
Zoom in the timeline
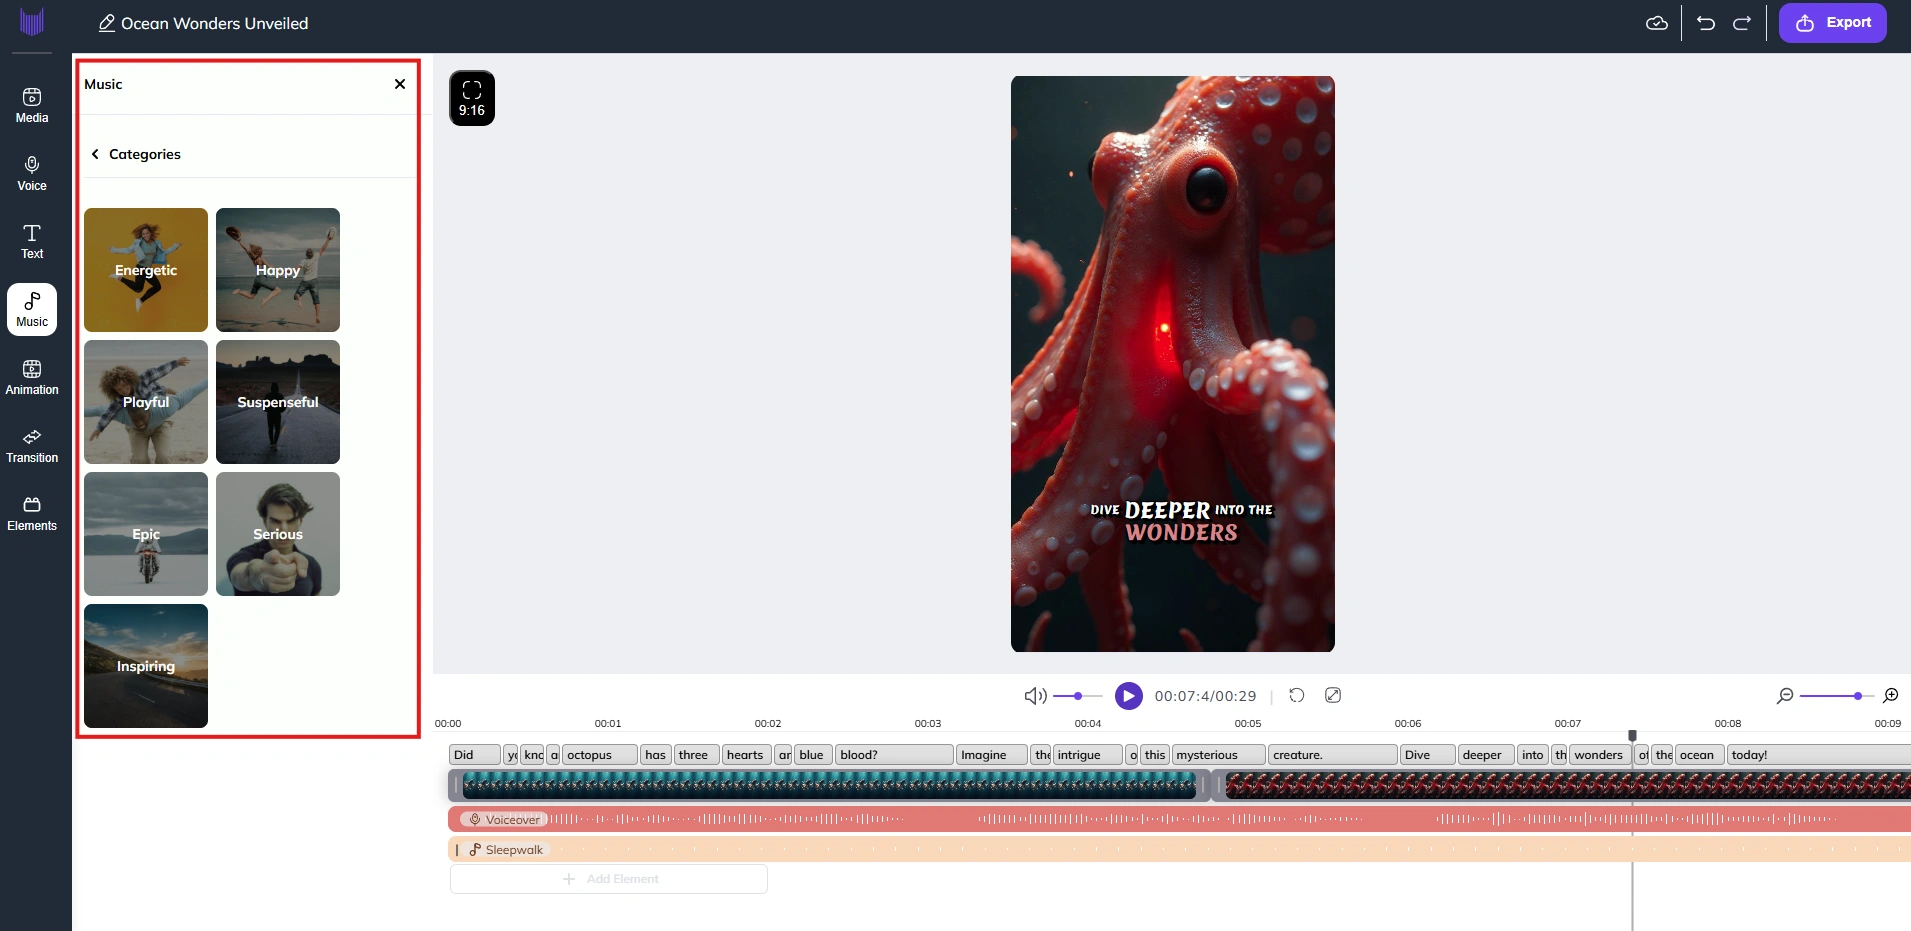[1891, 696]
